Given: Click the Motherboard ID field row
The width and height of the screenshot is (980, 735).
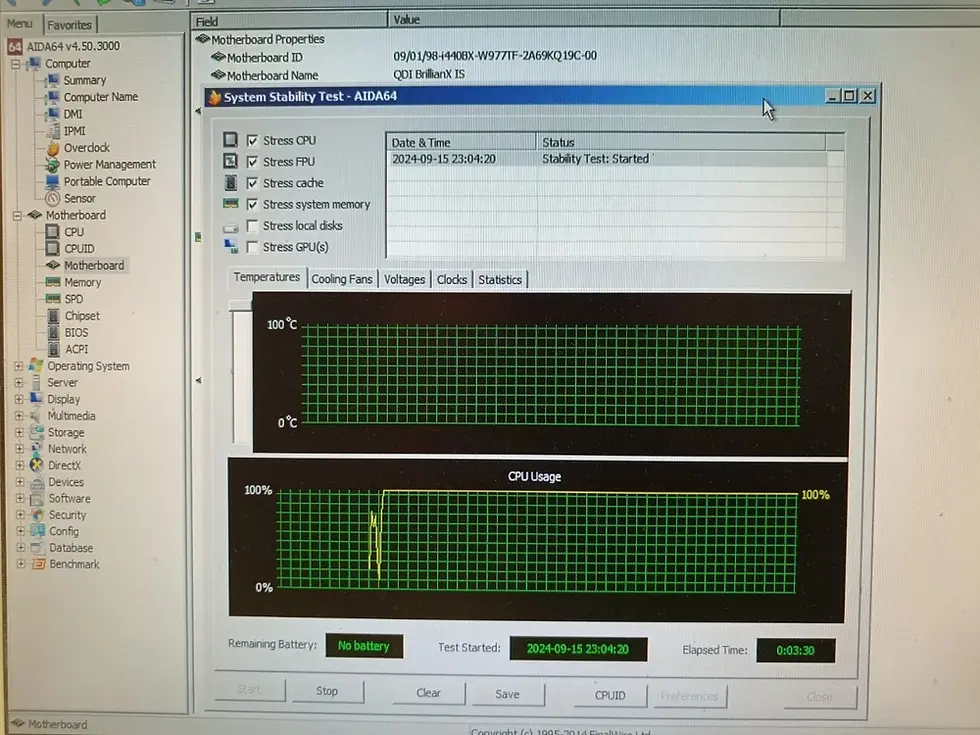Looking at the screenshot, I should [x=264, y=58].
